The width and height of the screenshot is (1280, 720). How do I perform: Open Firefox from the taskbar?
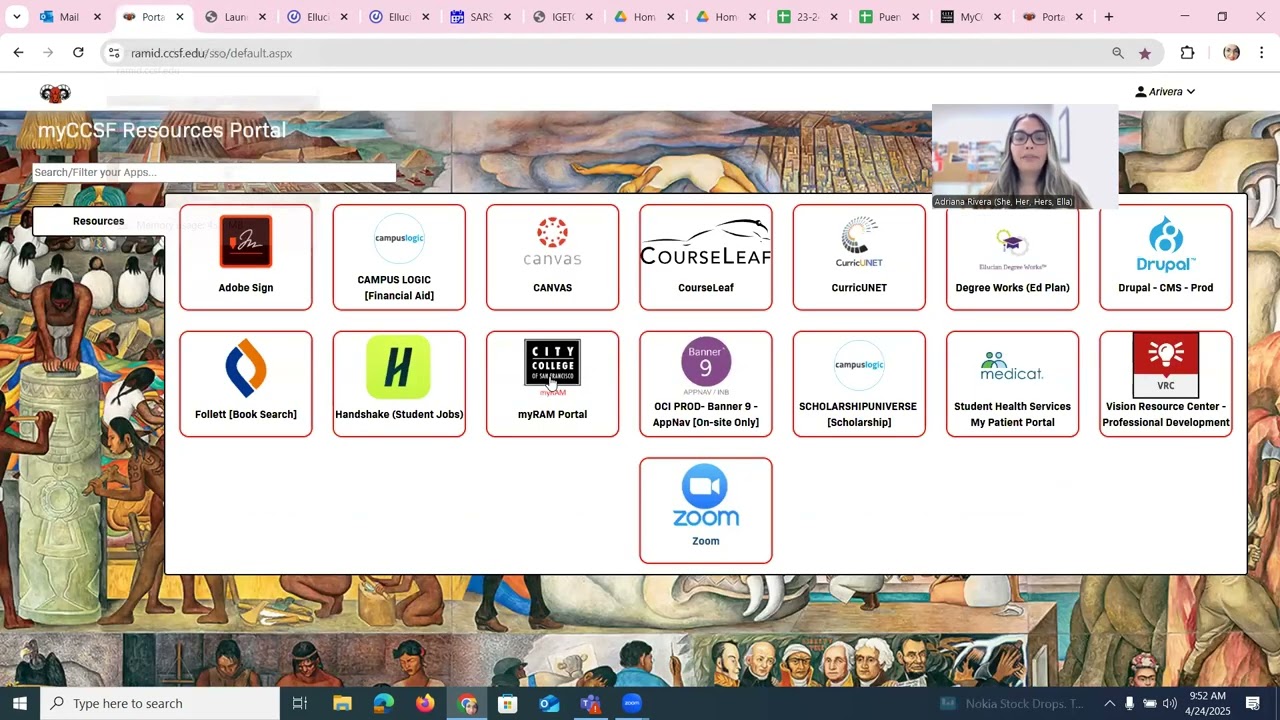(x=425, y=703)
